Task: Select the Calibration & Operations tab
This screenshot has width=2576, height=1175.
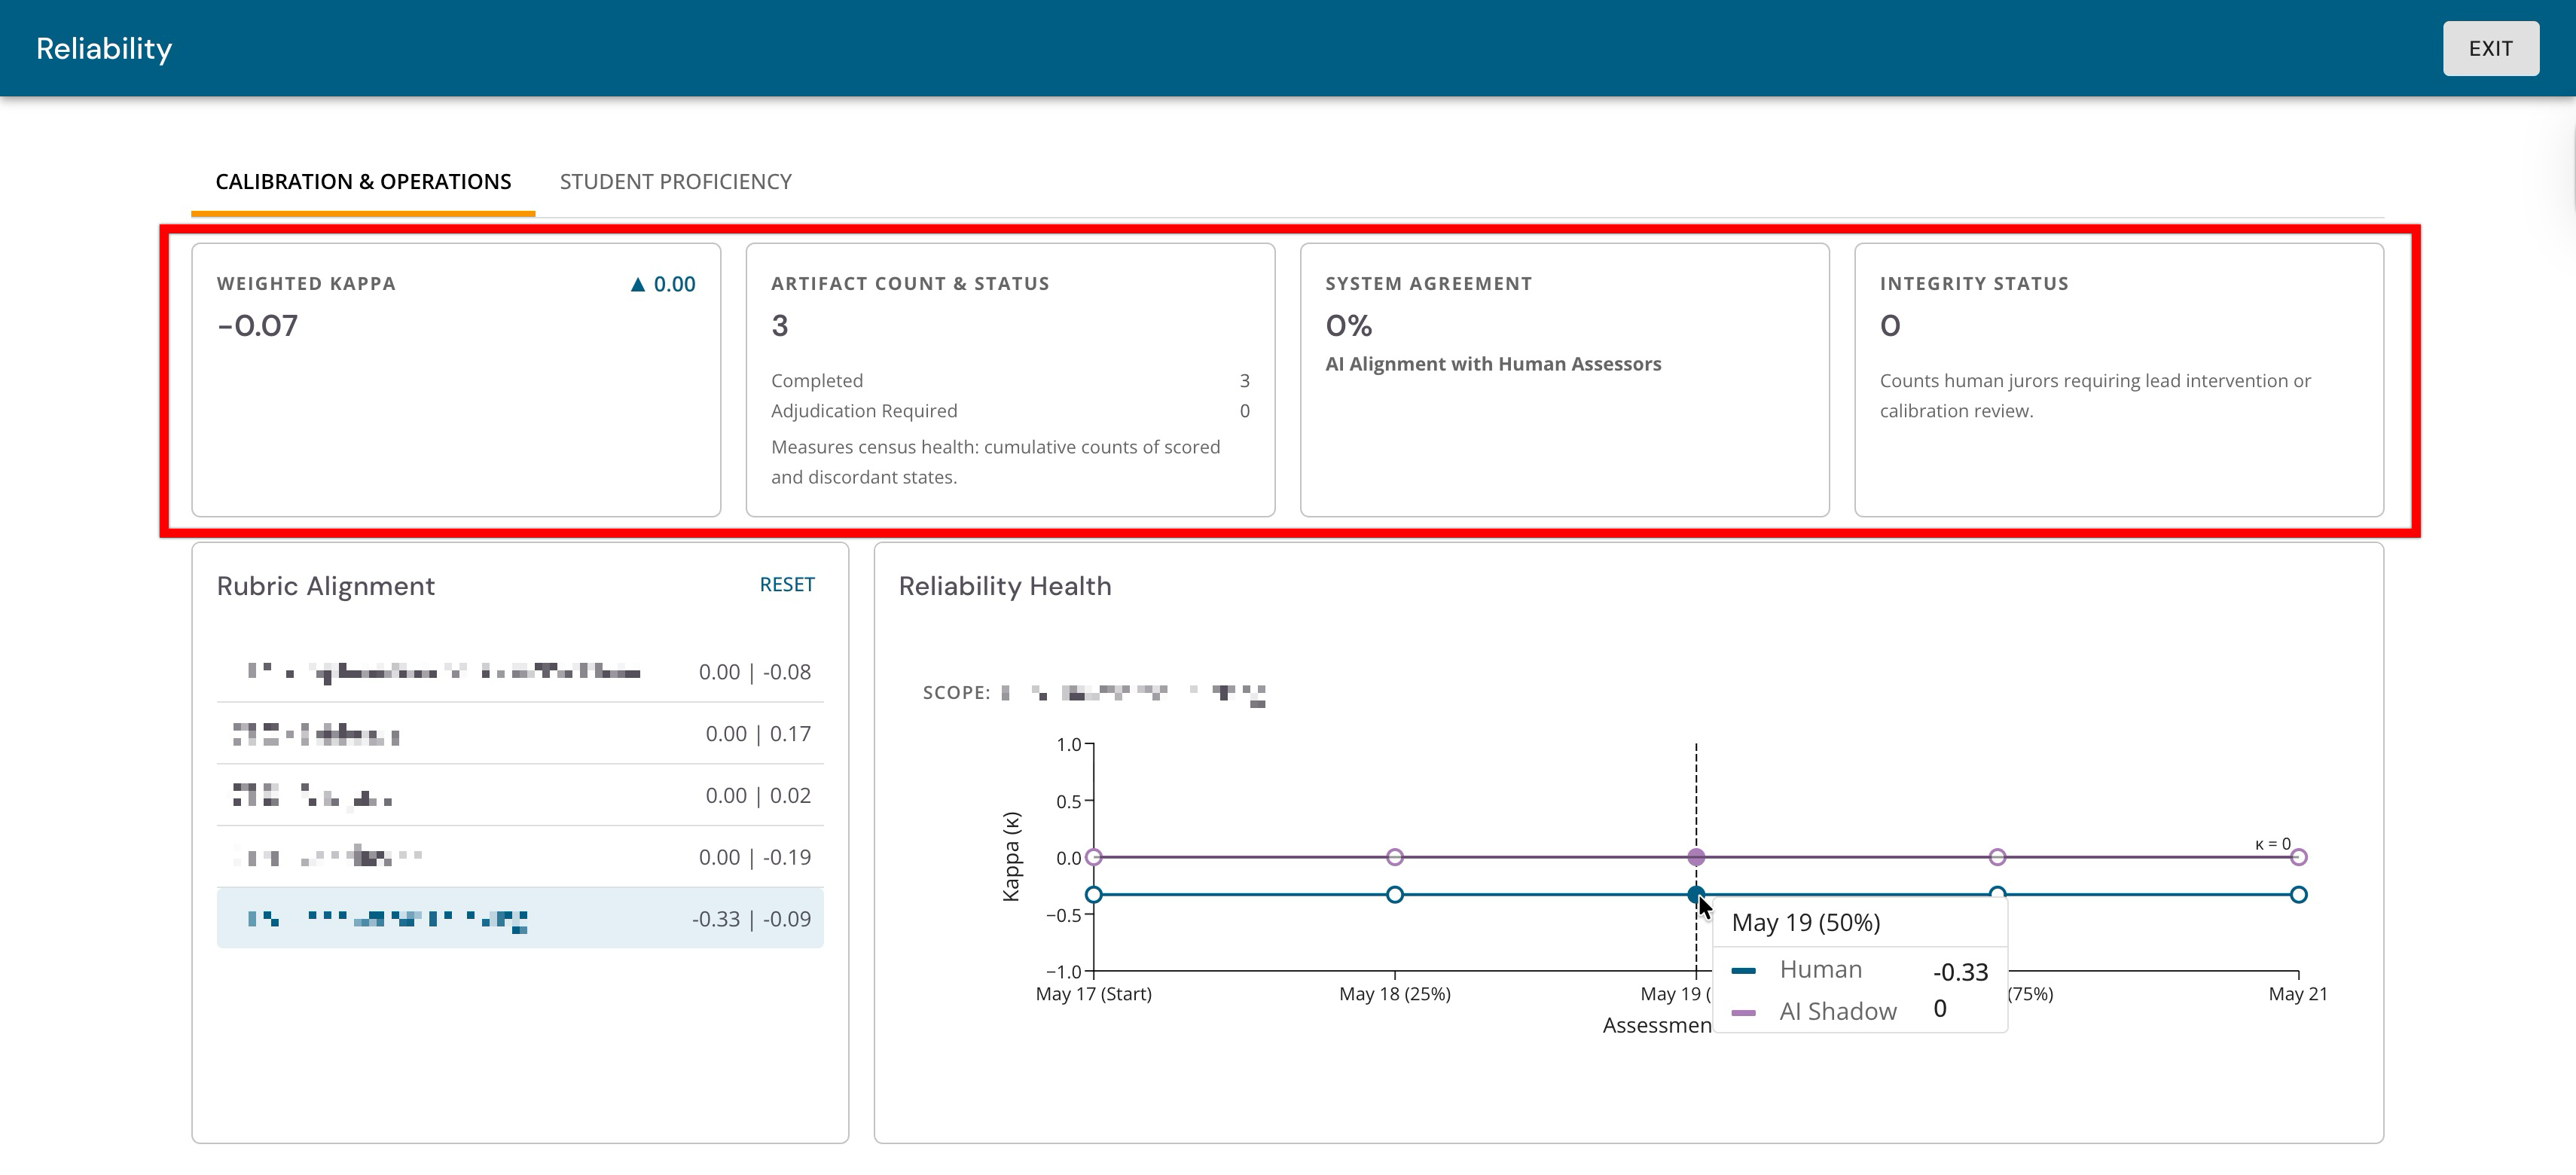Action: [x=363, y=182]
